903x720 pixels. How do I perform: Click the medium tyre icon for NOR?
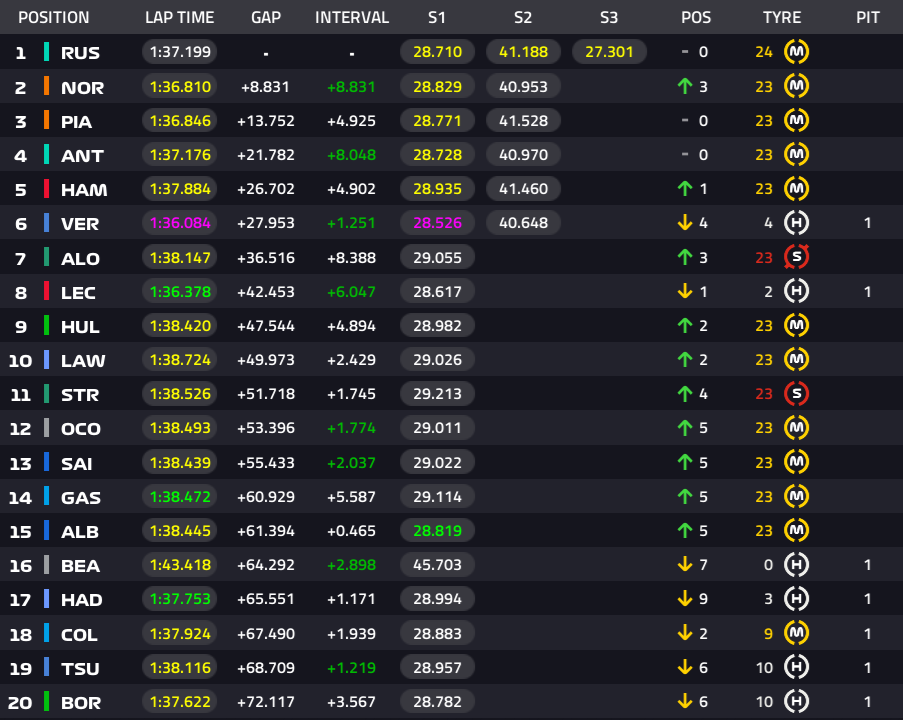pyautogui.click(x=796, y=86)
